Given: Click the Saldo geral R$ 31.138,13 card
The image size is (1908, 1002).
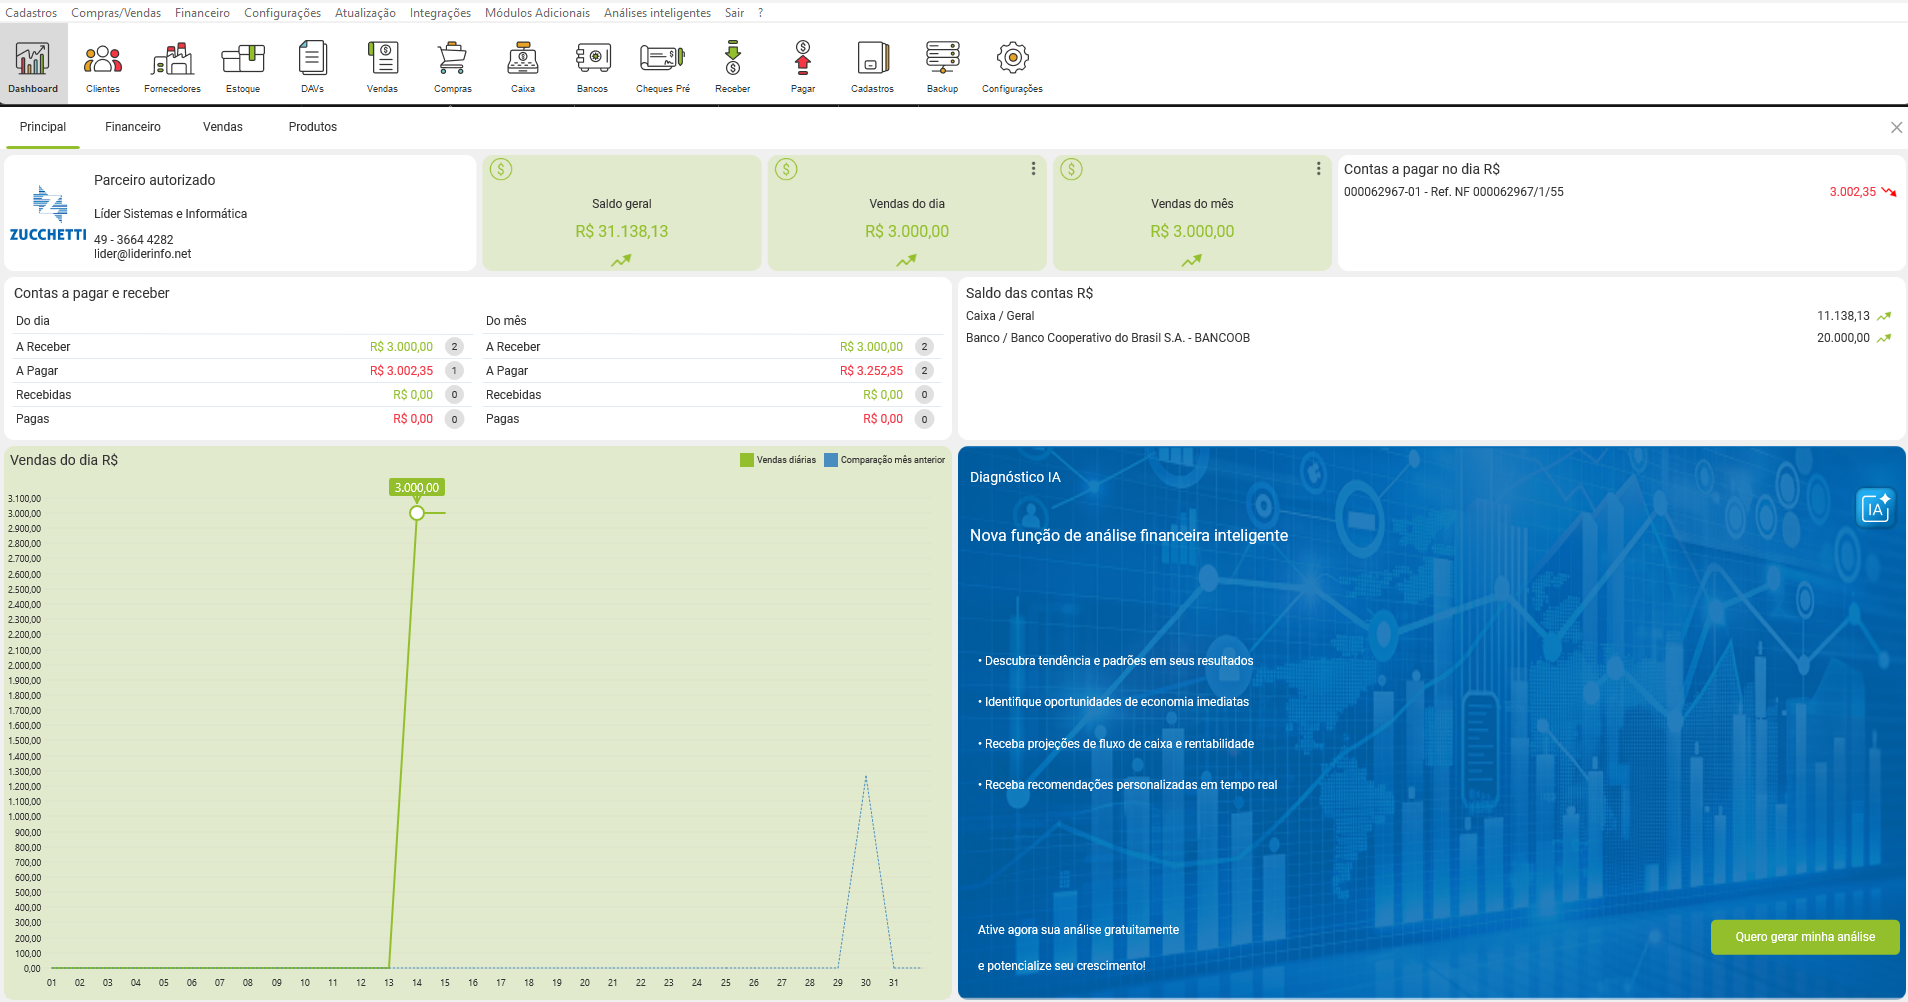Looking at the screenshot, I should click(x=622, y=213).
